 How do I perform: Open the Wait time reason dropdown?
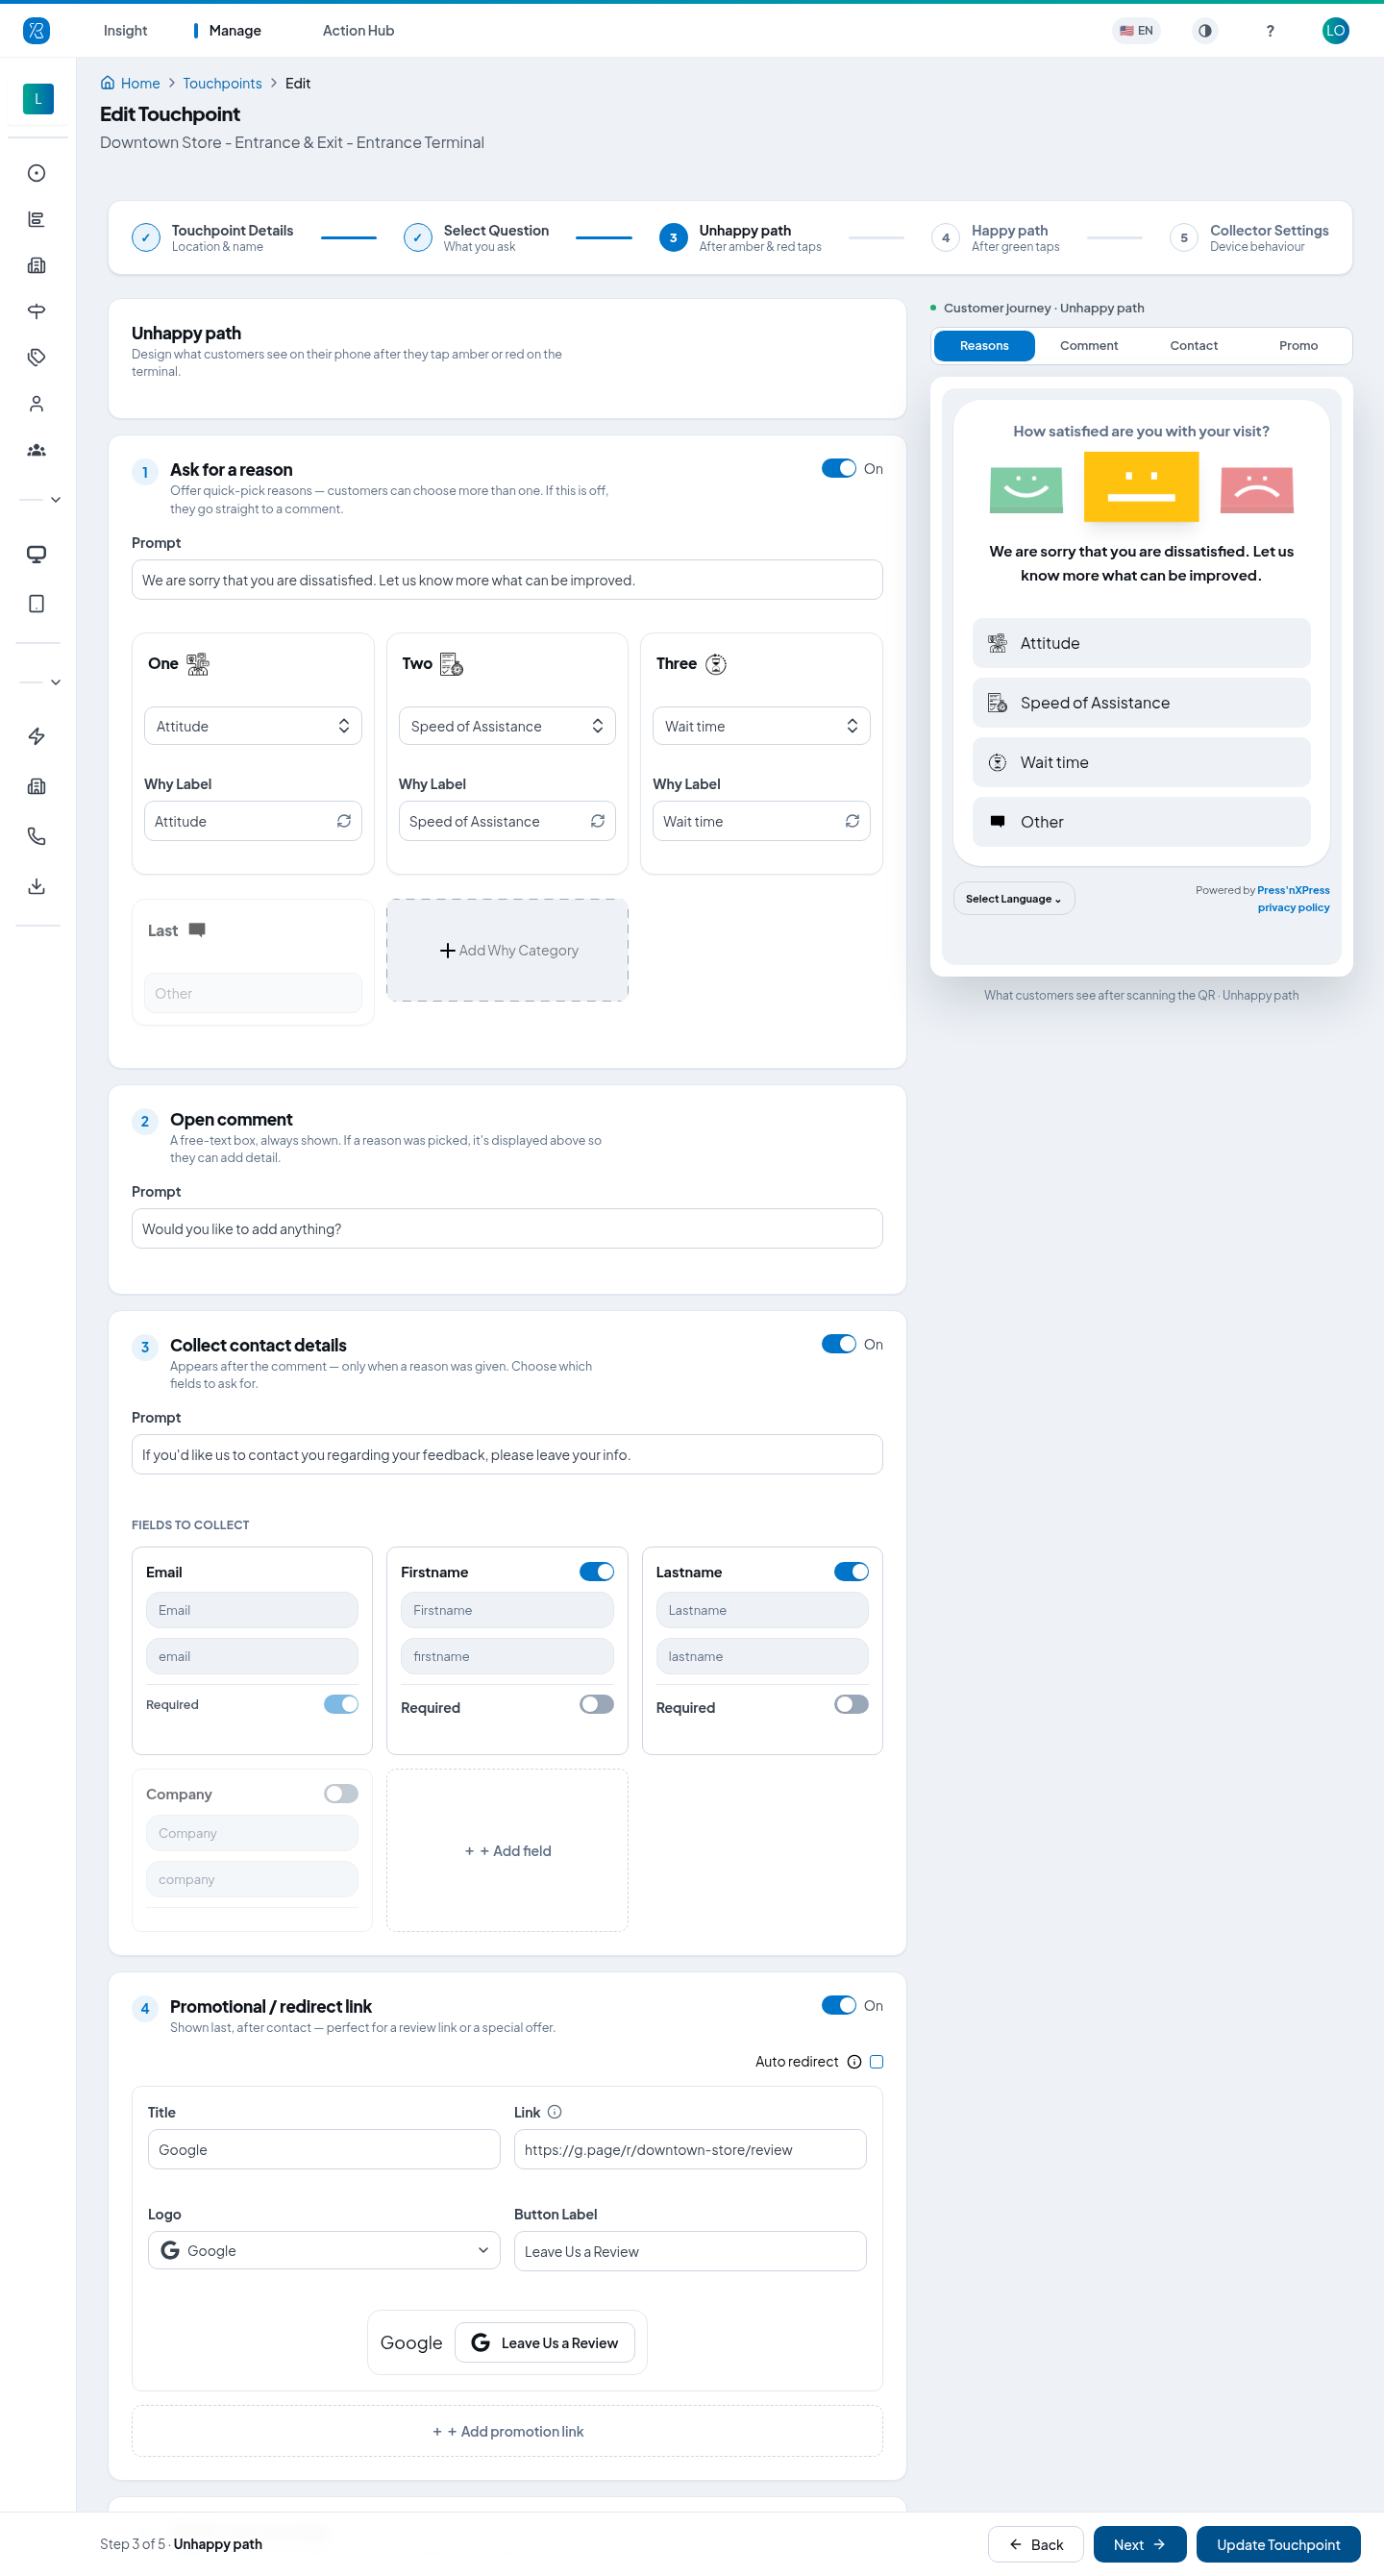click(x=761, y=726)
